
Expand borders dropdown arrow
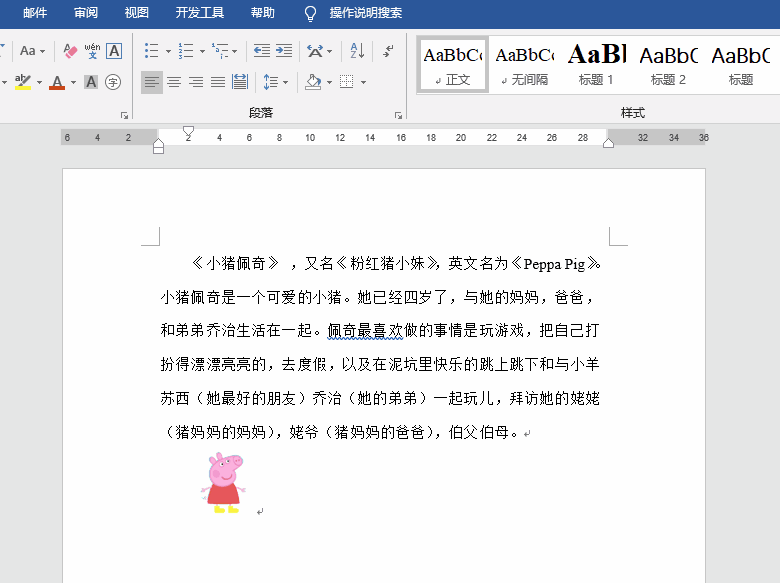[x=364, y=82]
